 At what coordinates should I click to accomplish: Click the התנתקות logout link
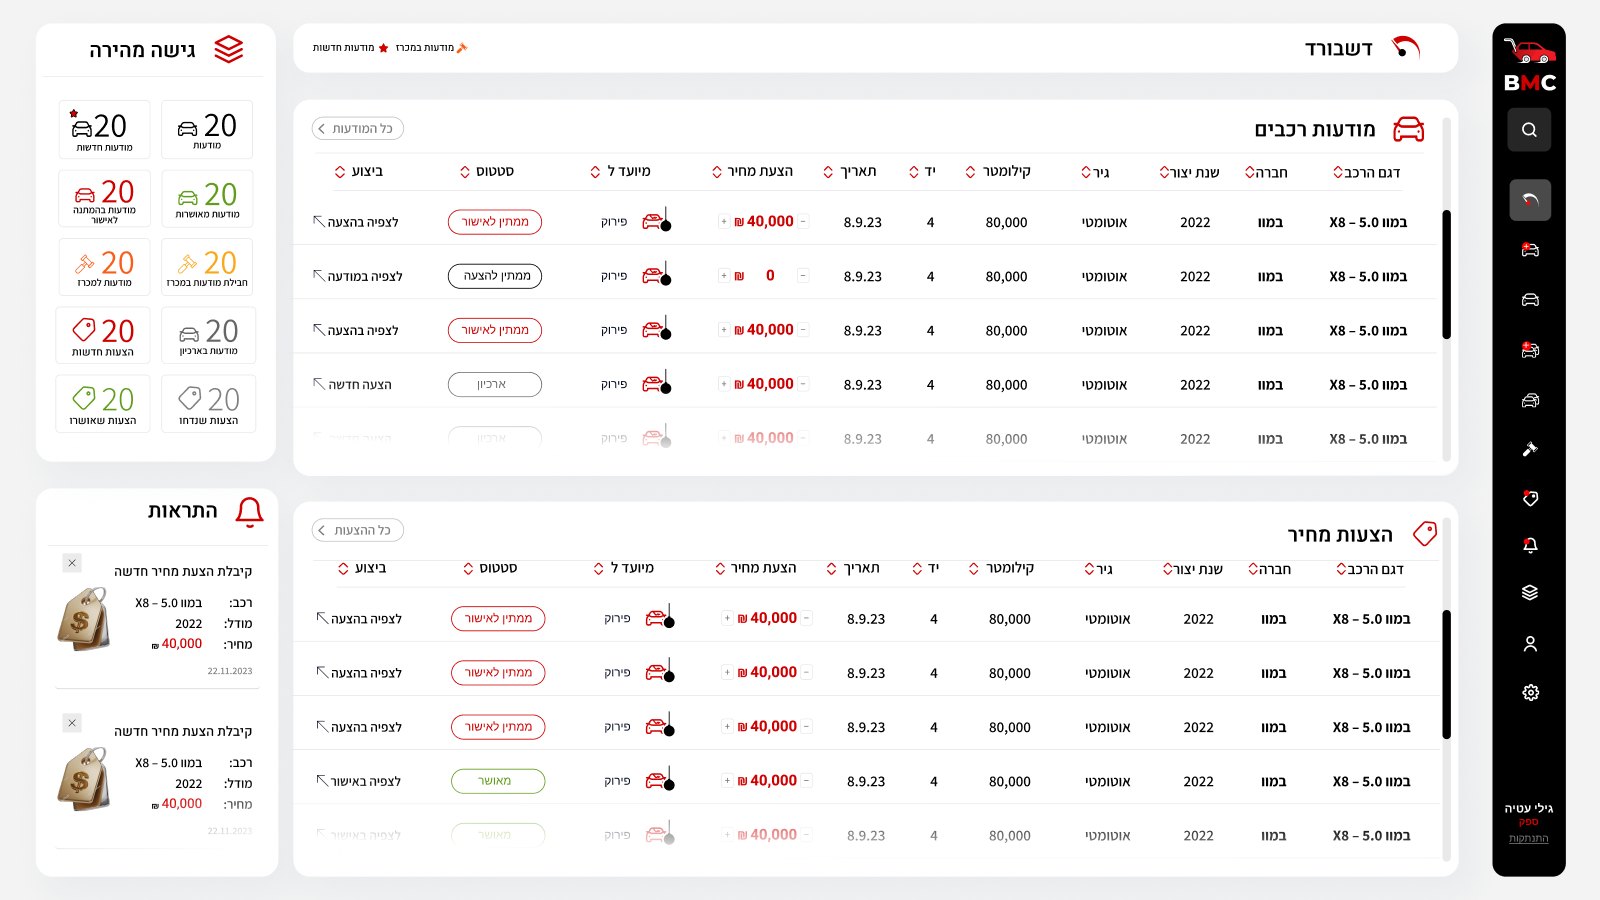pos(1528,839)
